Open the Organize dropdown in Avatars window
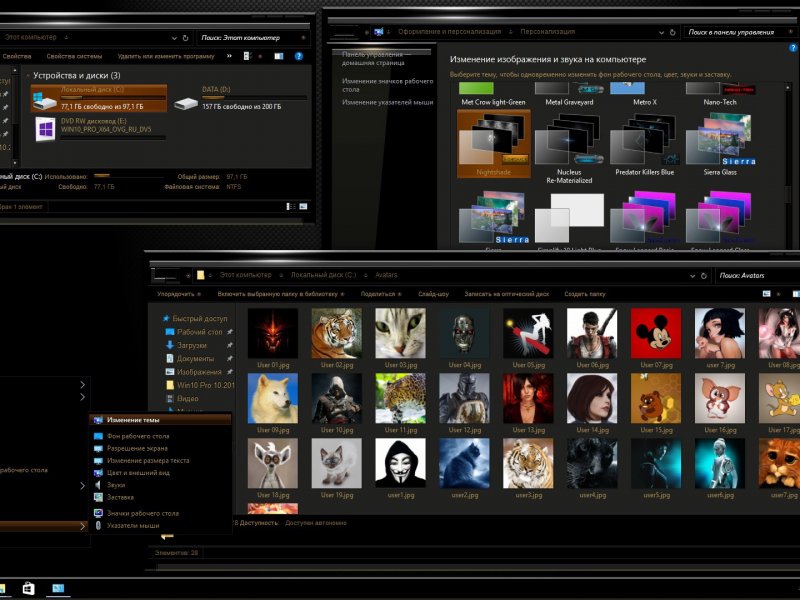Image resolution: width=800 pixels, height=600 pixels. coord(179,294)
